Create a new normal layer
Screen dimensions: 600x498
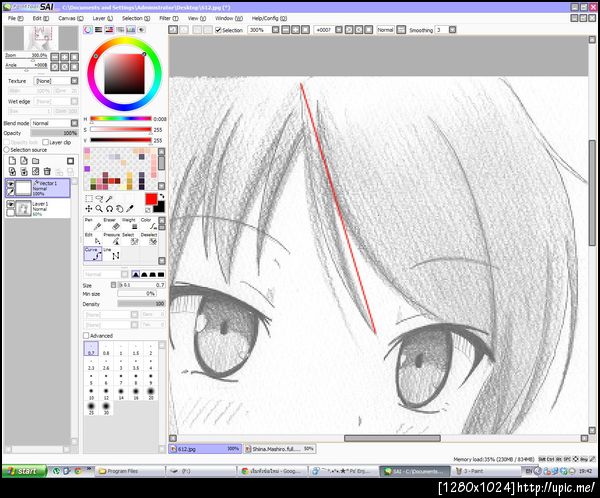[12, 161]
